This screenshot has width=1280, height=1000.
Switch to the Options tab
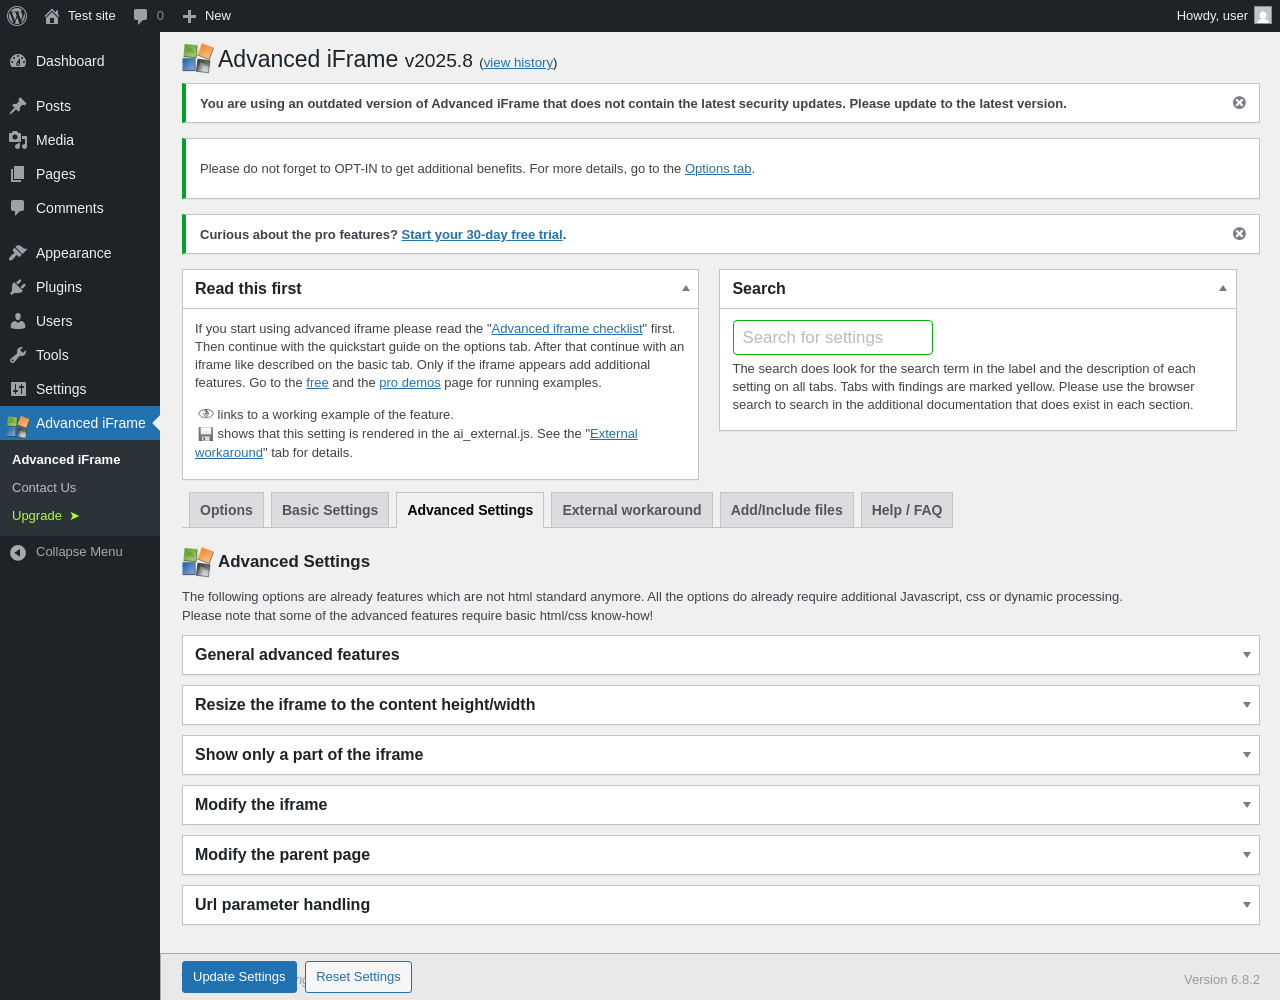(x=226, y=510)
